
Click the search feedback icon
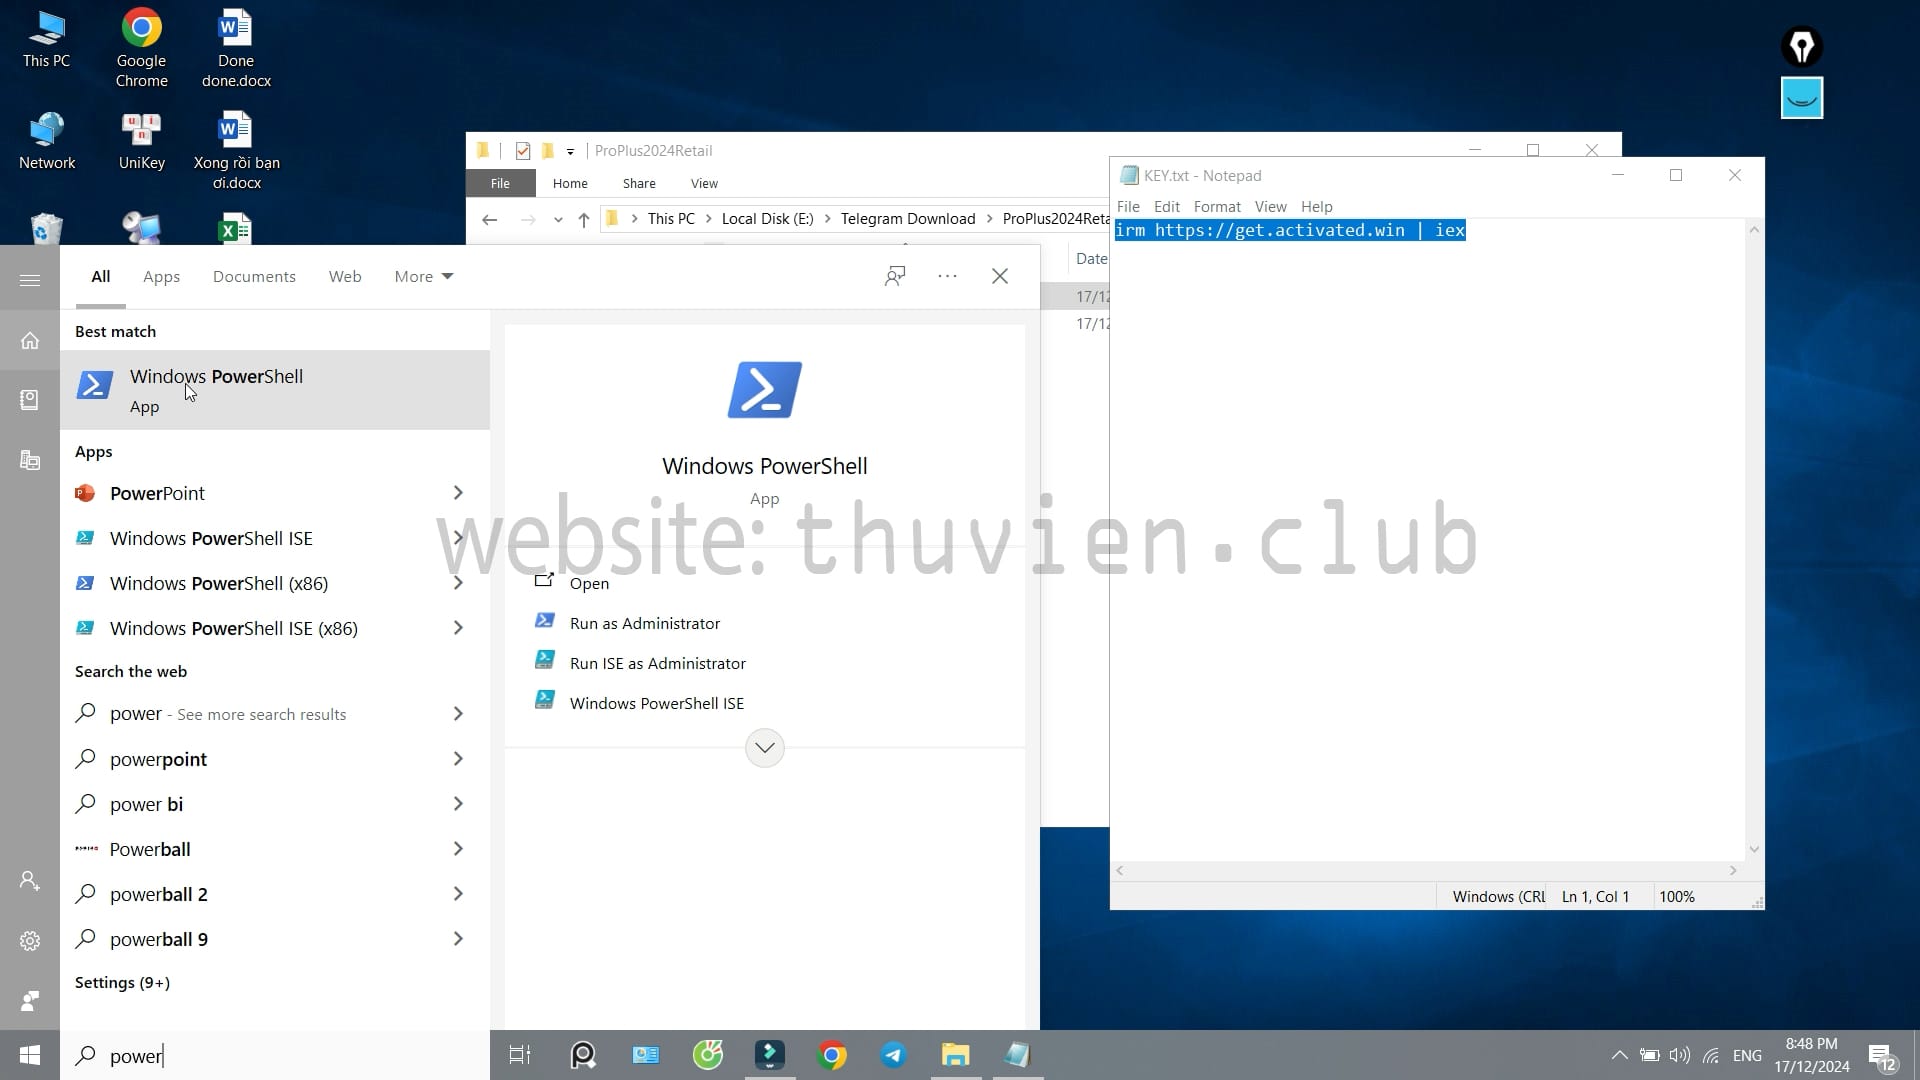pos(895,276)
